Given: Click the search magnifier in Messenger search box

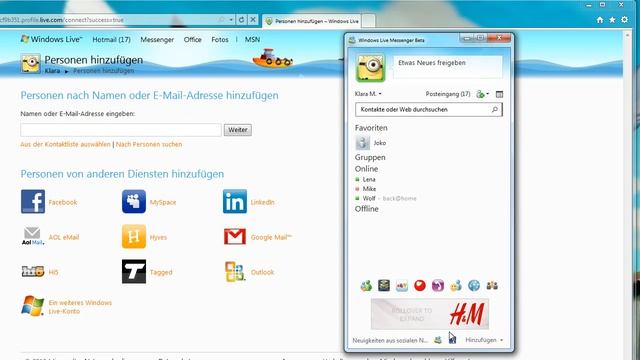Looking at the screenshot, I should [x=495, y=109].
